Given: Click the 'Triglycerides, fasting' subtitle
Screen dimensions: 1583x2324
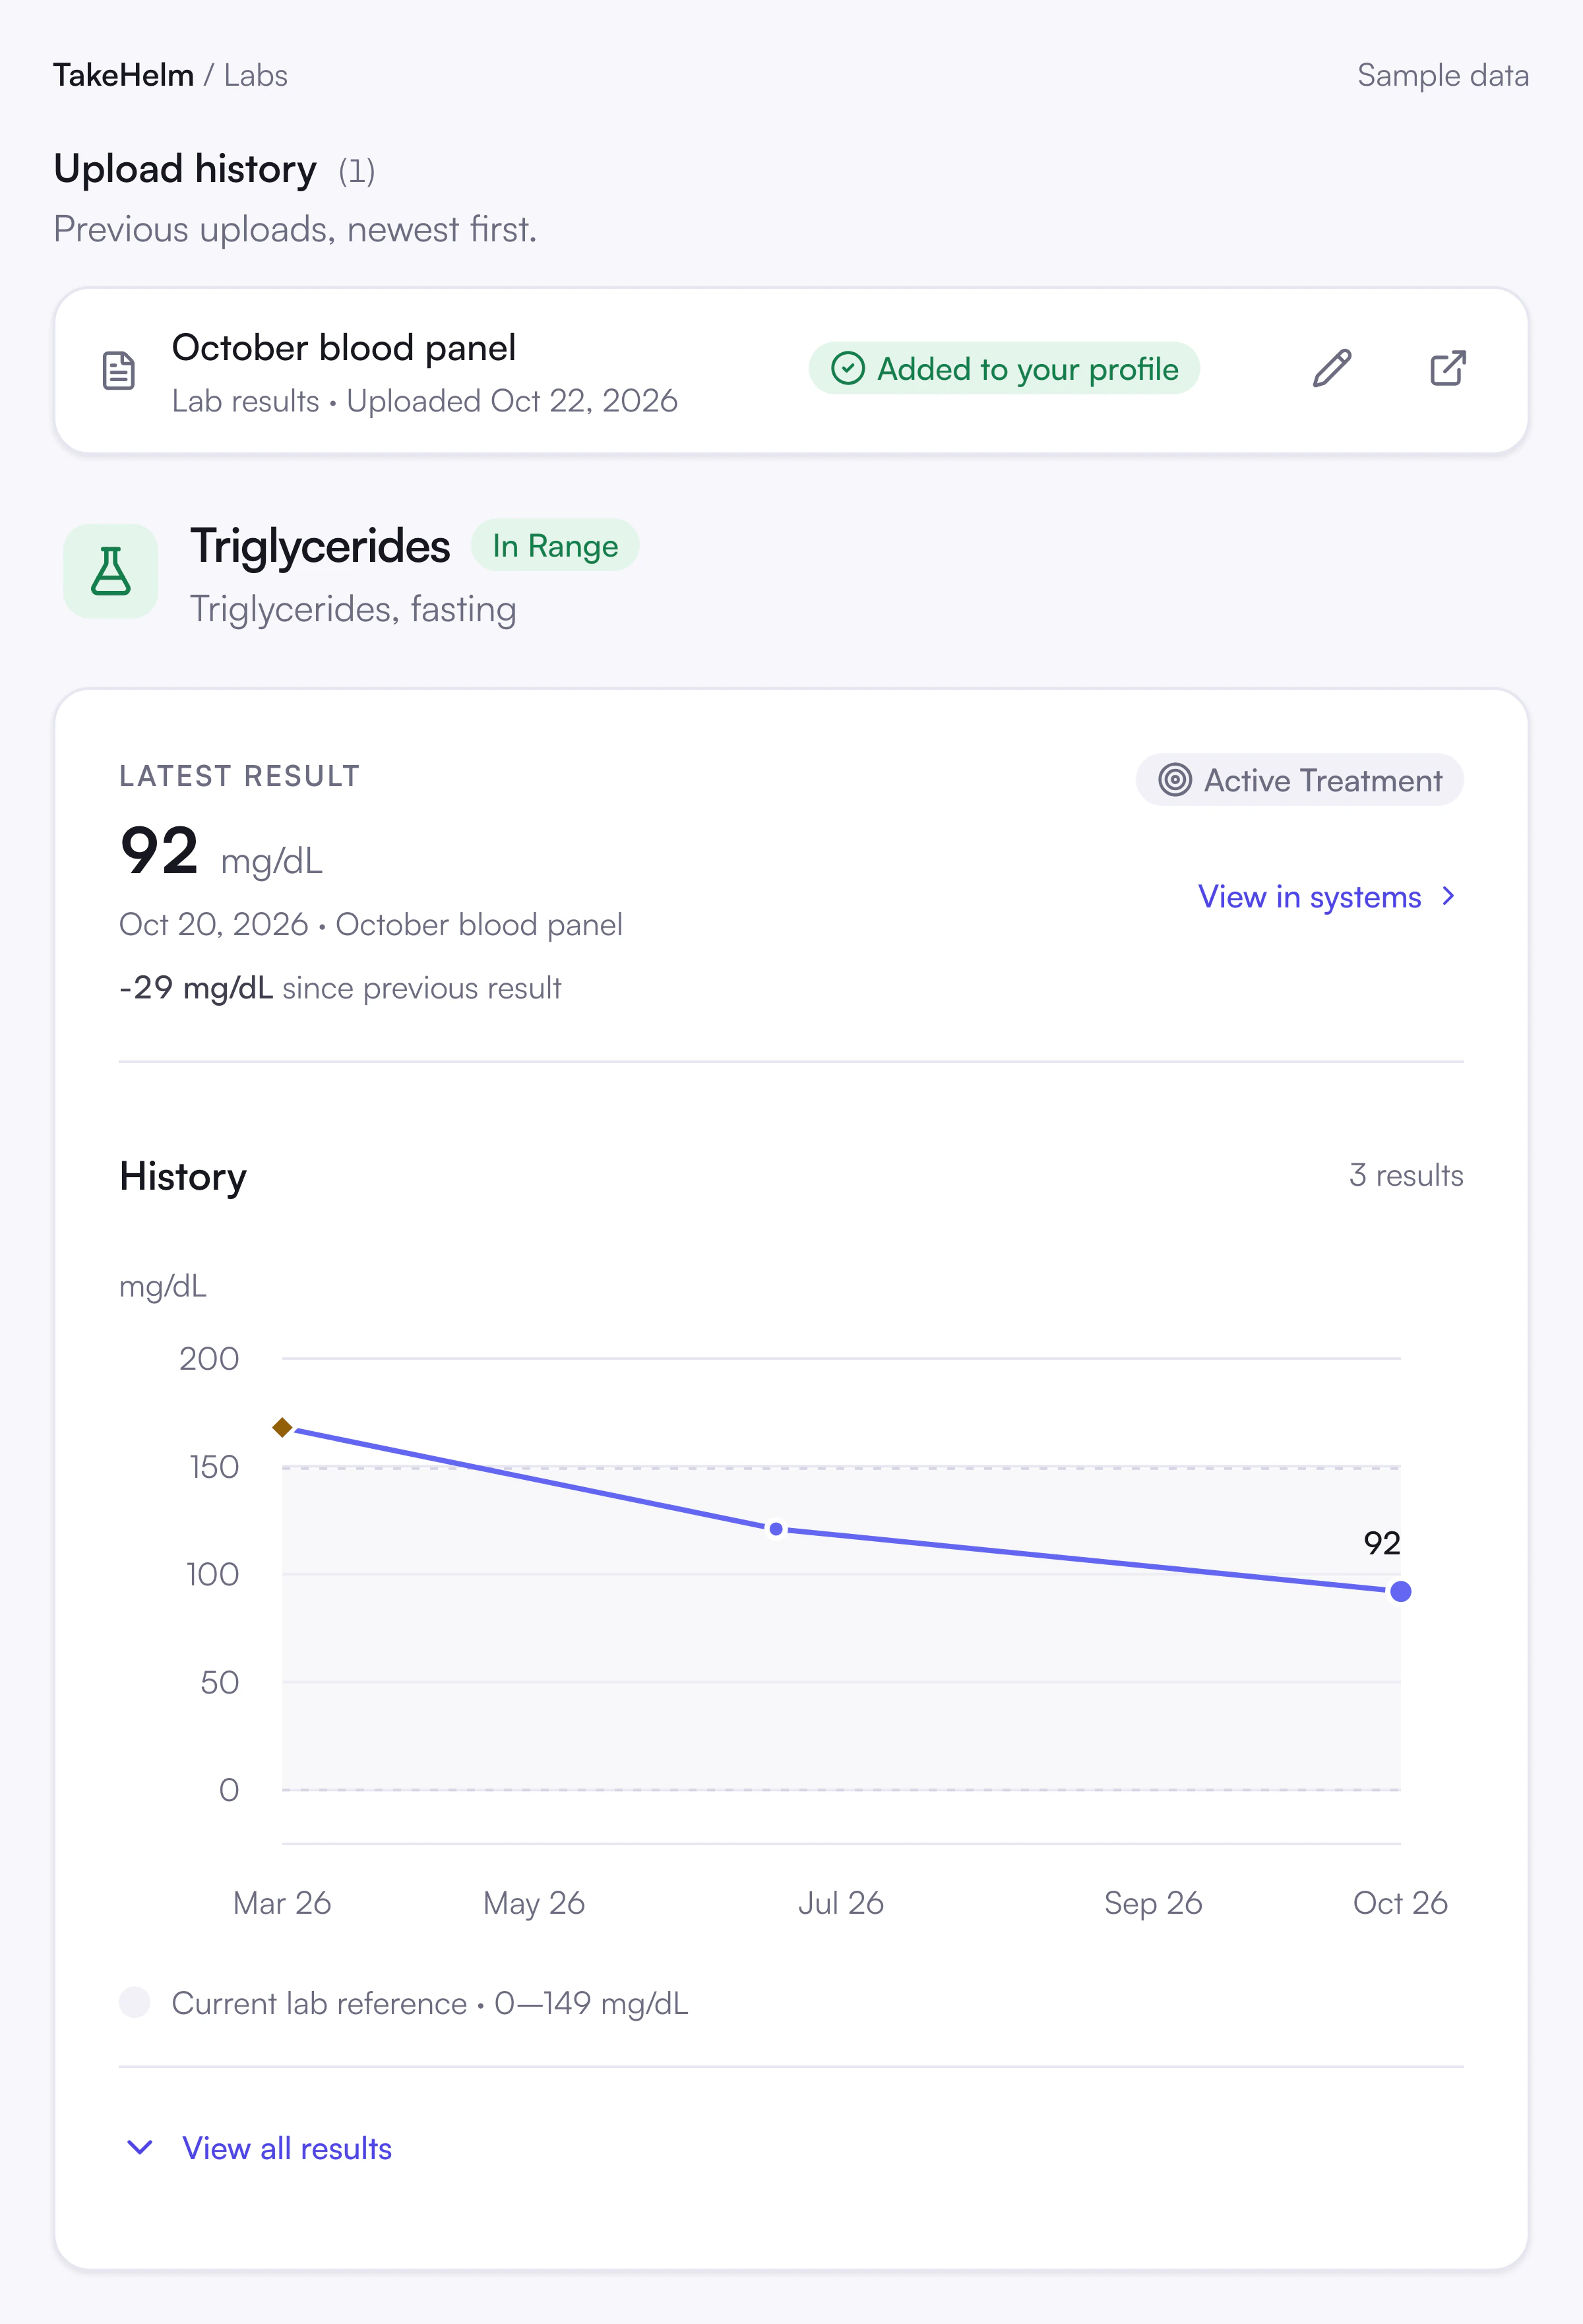Looking at the screenshot, I should [x=353, y=609].
